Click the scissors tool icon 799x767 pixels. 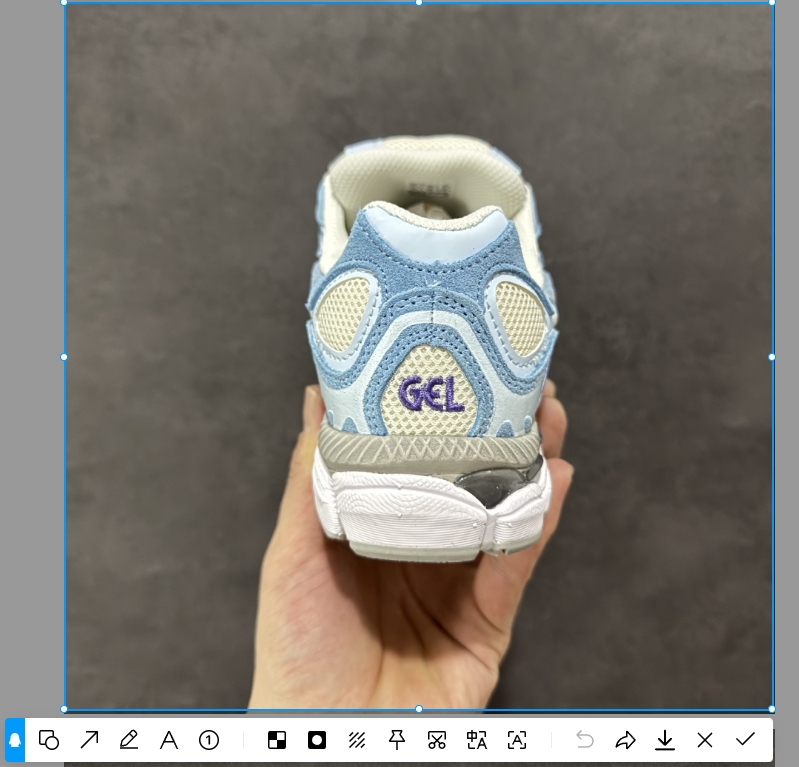click(437, 740)
